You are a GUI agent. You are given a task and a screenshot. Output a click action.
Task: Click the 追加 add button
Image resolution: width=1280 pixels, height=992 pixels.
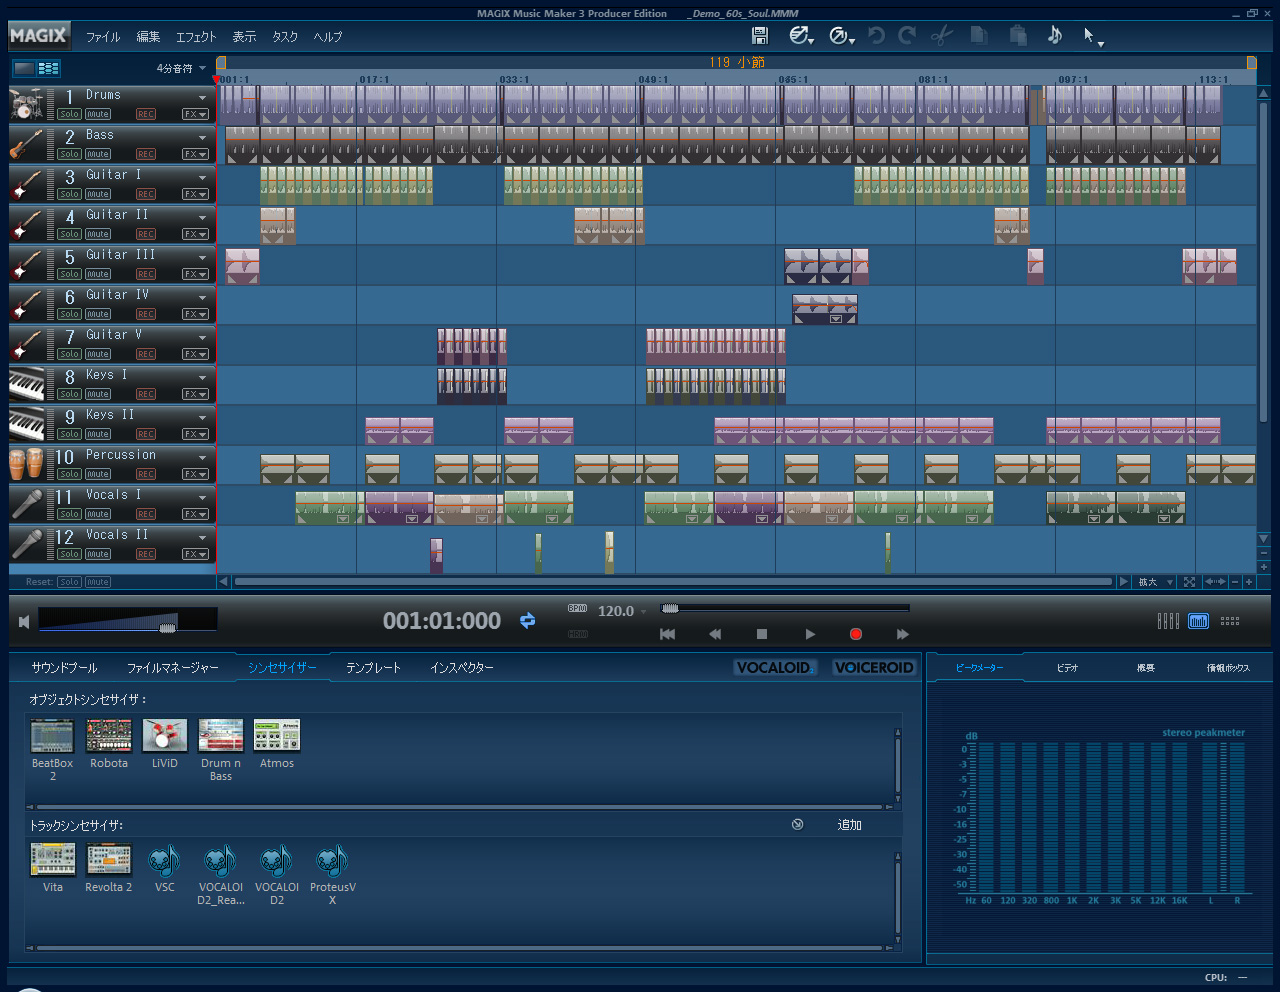coord(849,825)
